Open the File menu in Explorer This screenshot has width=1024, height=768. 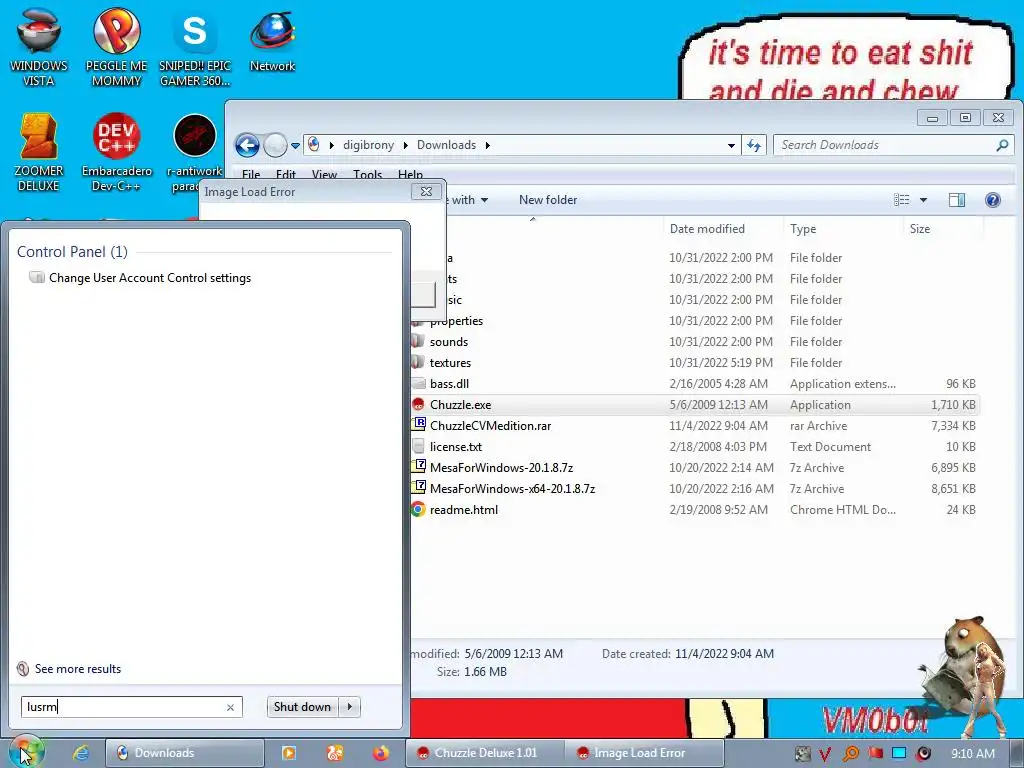pyautogui.click(x=251, y=174)
